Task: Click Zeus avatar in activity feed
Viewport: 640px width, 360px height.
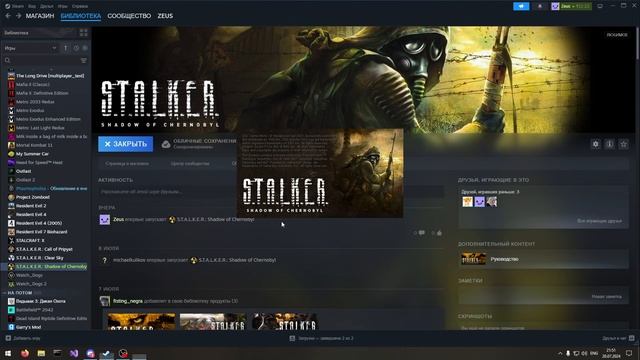Action: coord(105,220)
